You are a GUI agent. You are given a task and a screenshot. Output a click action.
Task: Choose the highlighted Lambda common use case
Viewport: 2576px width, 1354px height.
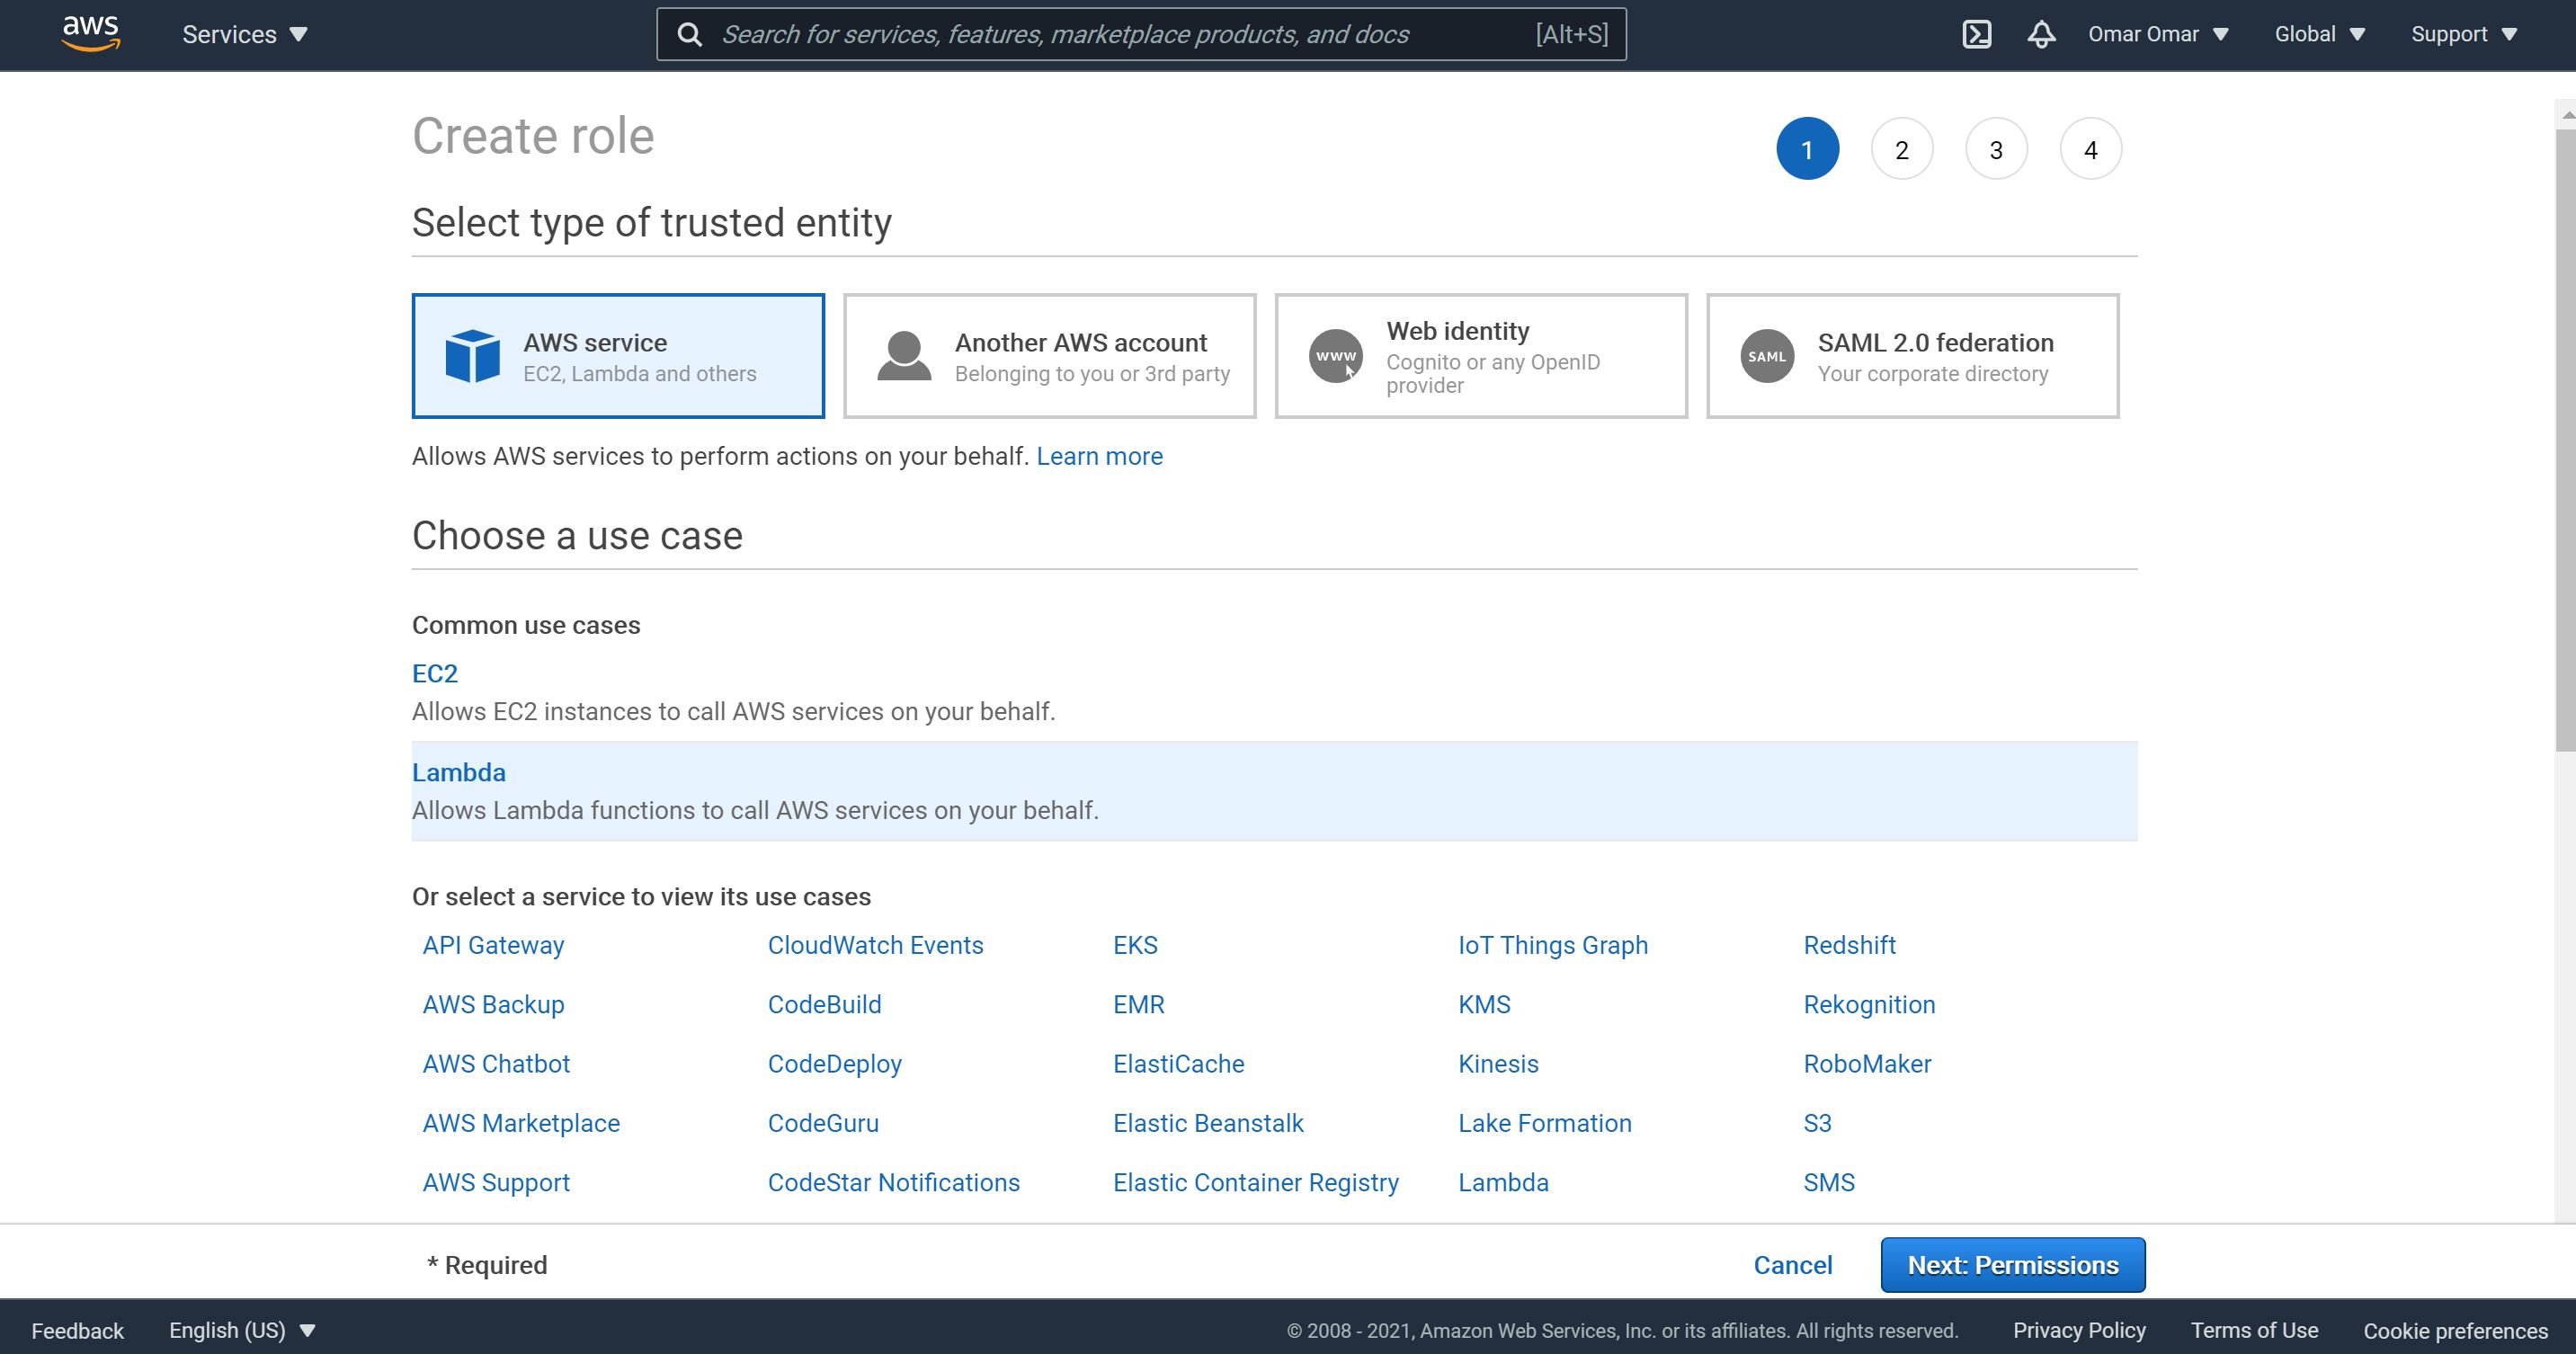(1274, 791)
